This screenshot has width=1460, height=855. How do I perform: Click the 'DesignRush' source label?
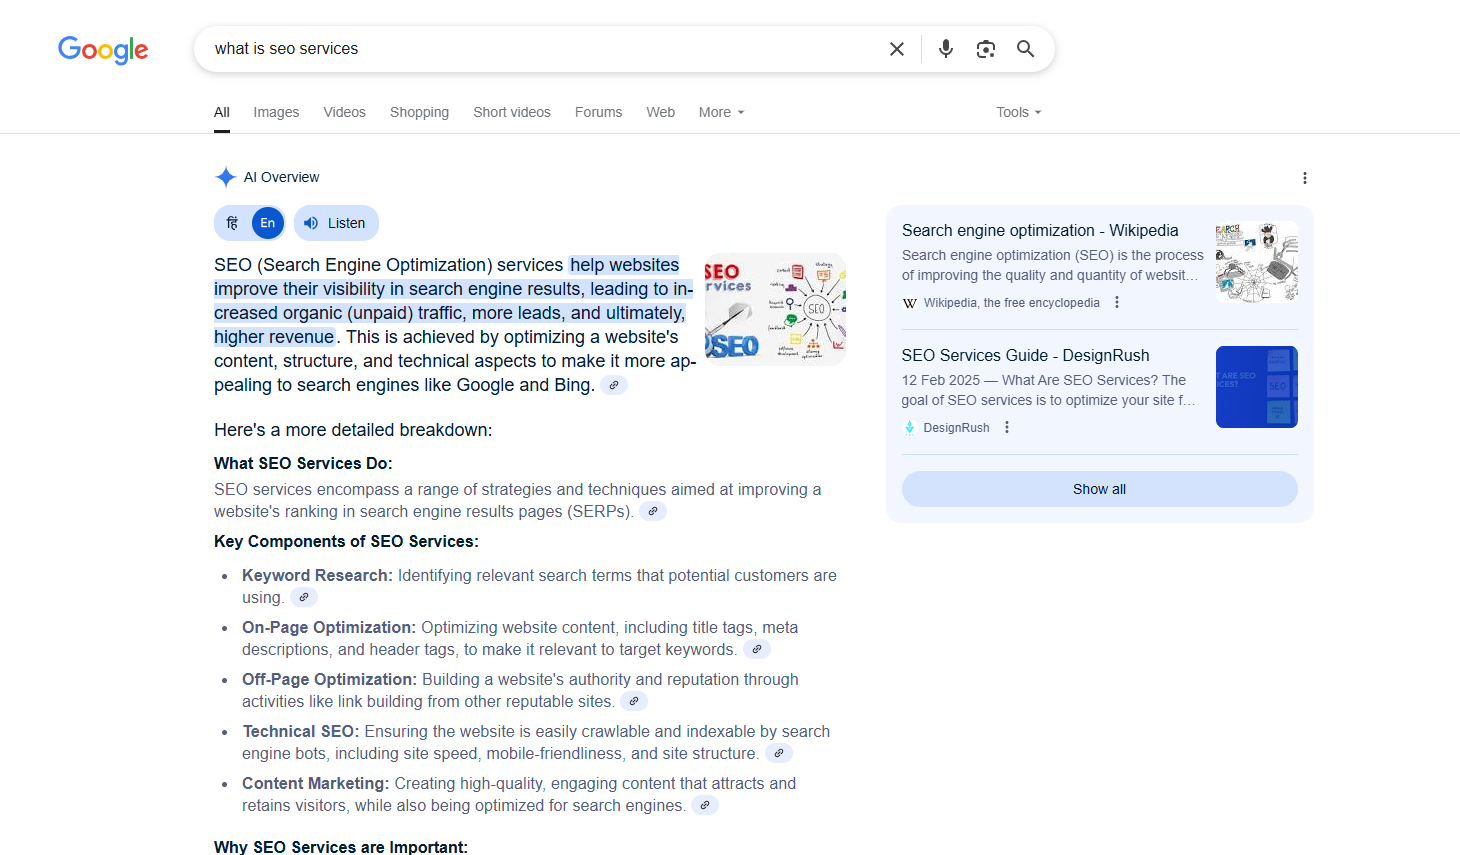(956, 428)
